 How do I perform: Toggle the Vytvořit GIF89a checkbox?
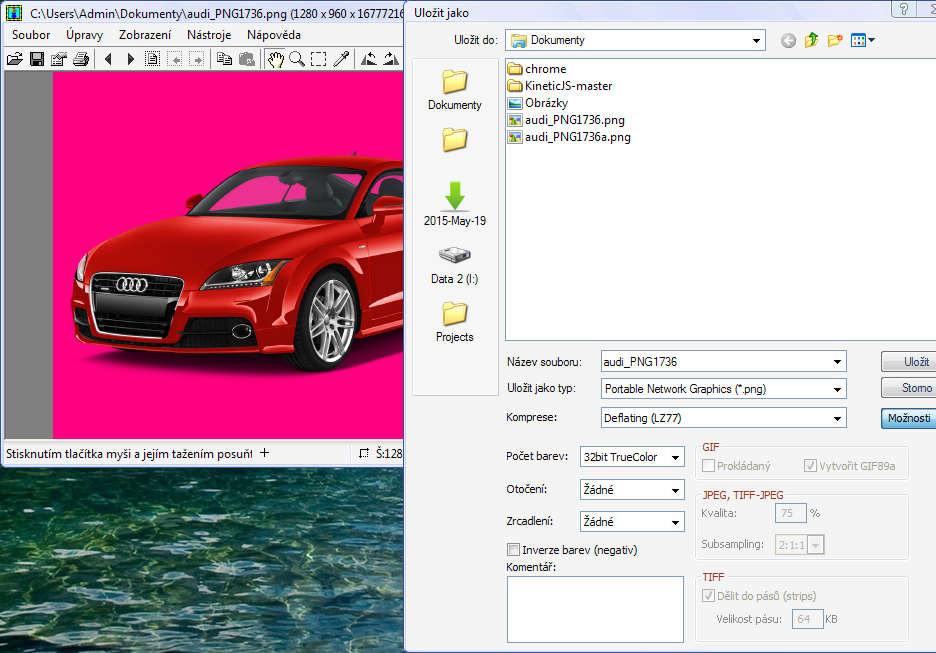[x=810, y=466]
